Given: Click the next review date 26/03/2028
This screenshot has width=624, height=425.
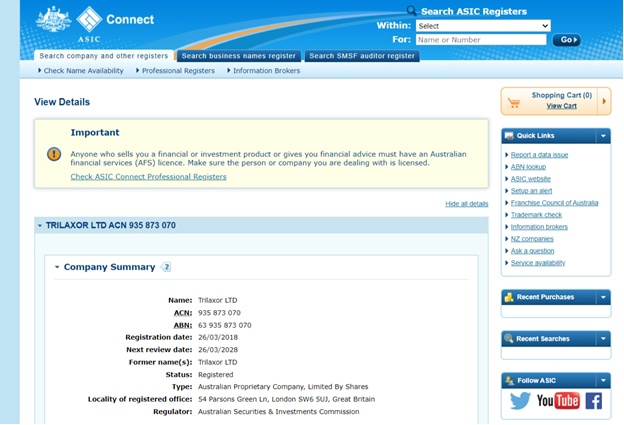Looking at the screenshot, I should pos(218,350).
